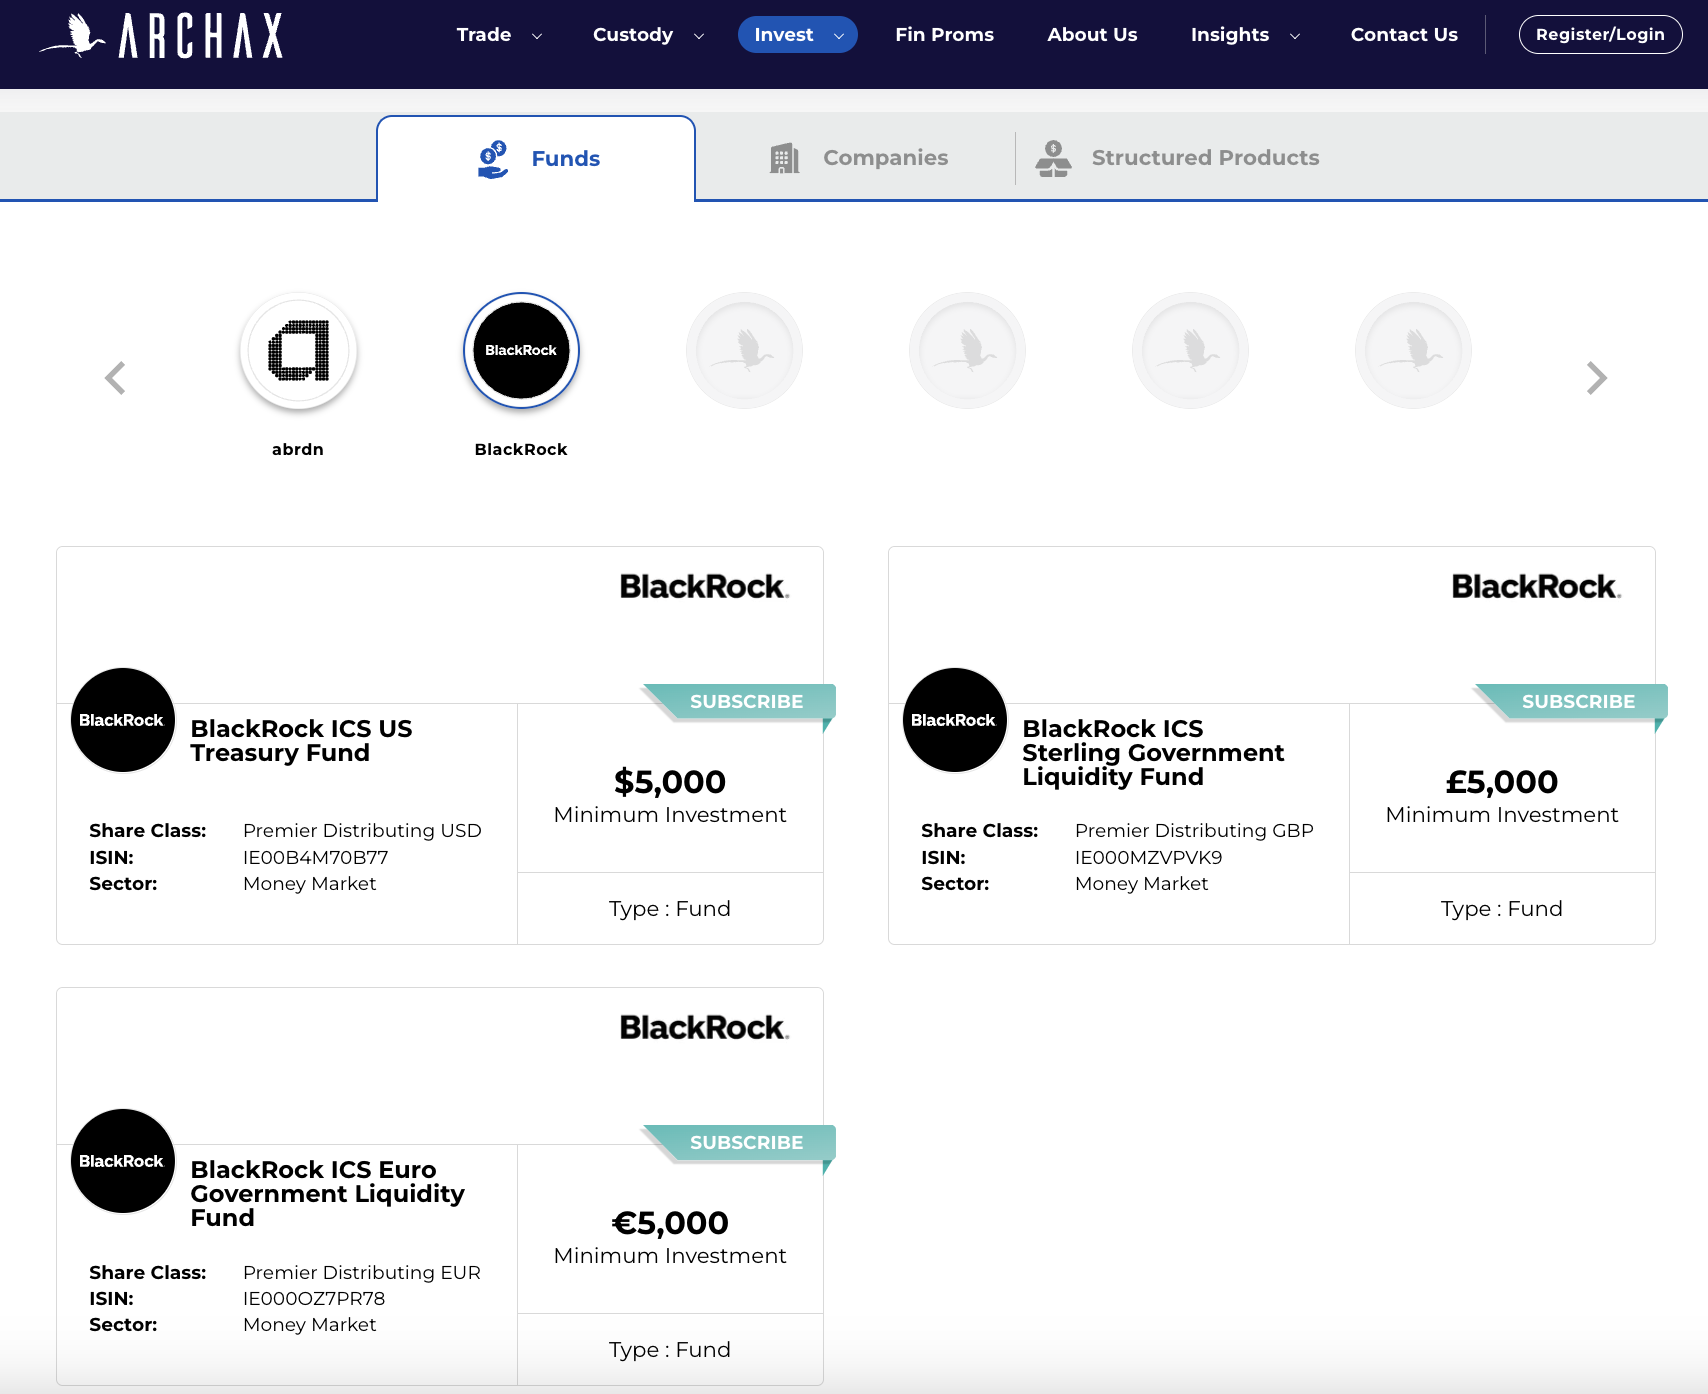Click BlackRock badge on Euro Government Liquidity card
1708x1394 pixels.
coord(122,1161)
